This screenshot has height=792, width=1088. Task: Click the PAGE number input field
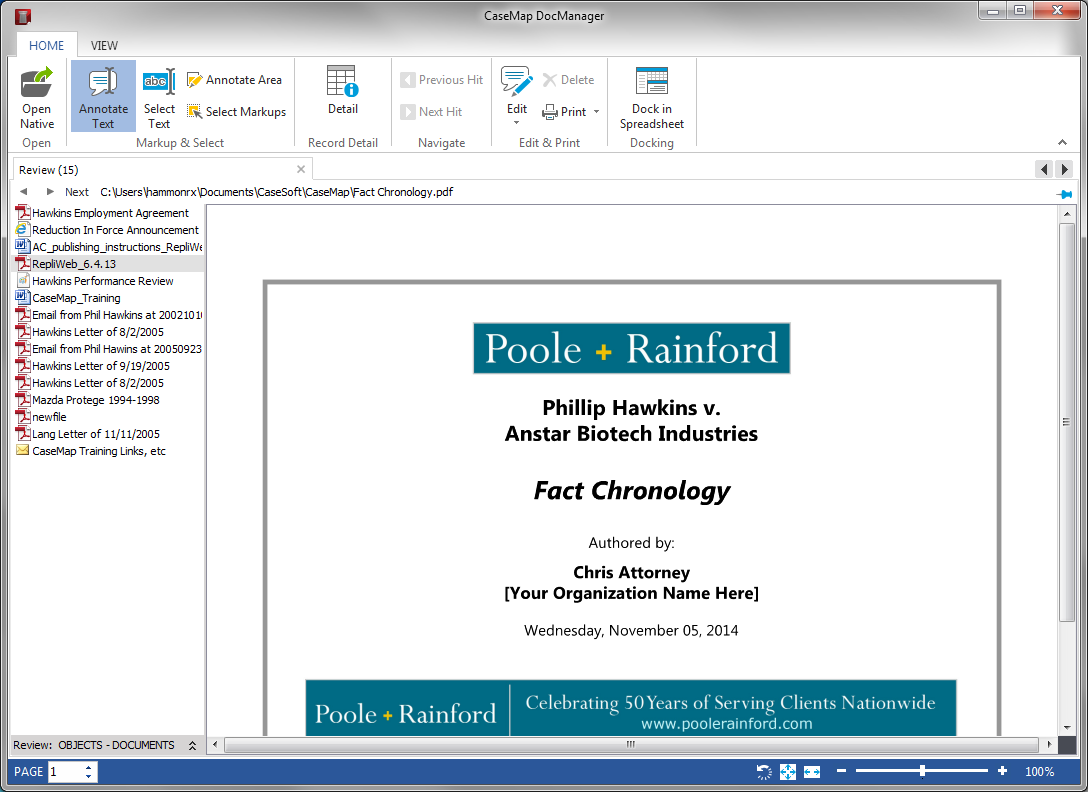(x=66, y=772)
